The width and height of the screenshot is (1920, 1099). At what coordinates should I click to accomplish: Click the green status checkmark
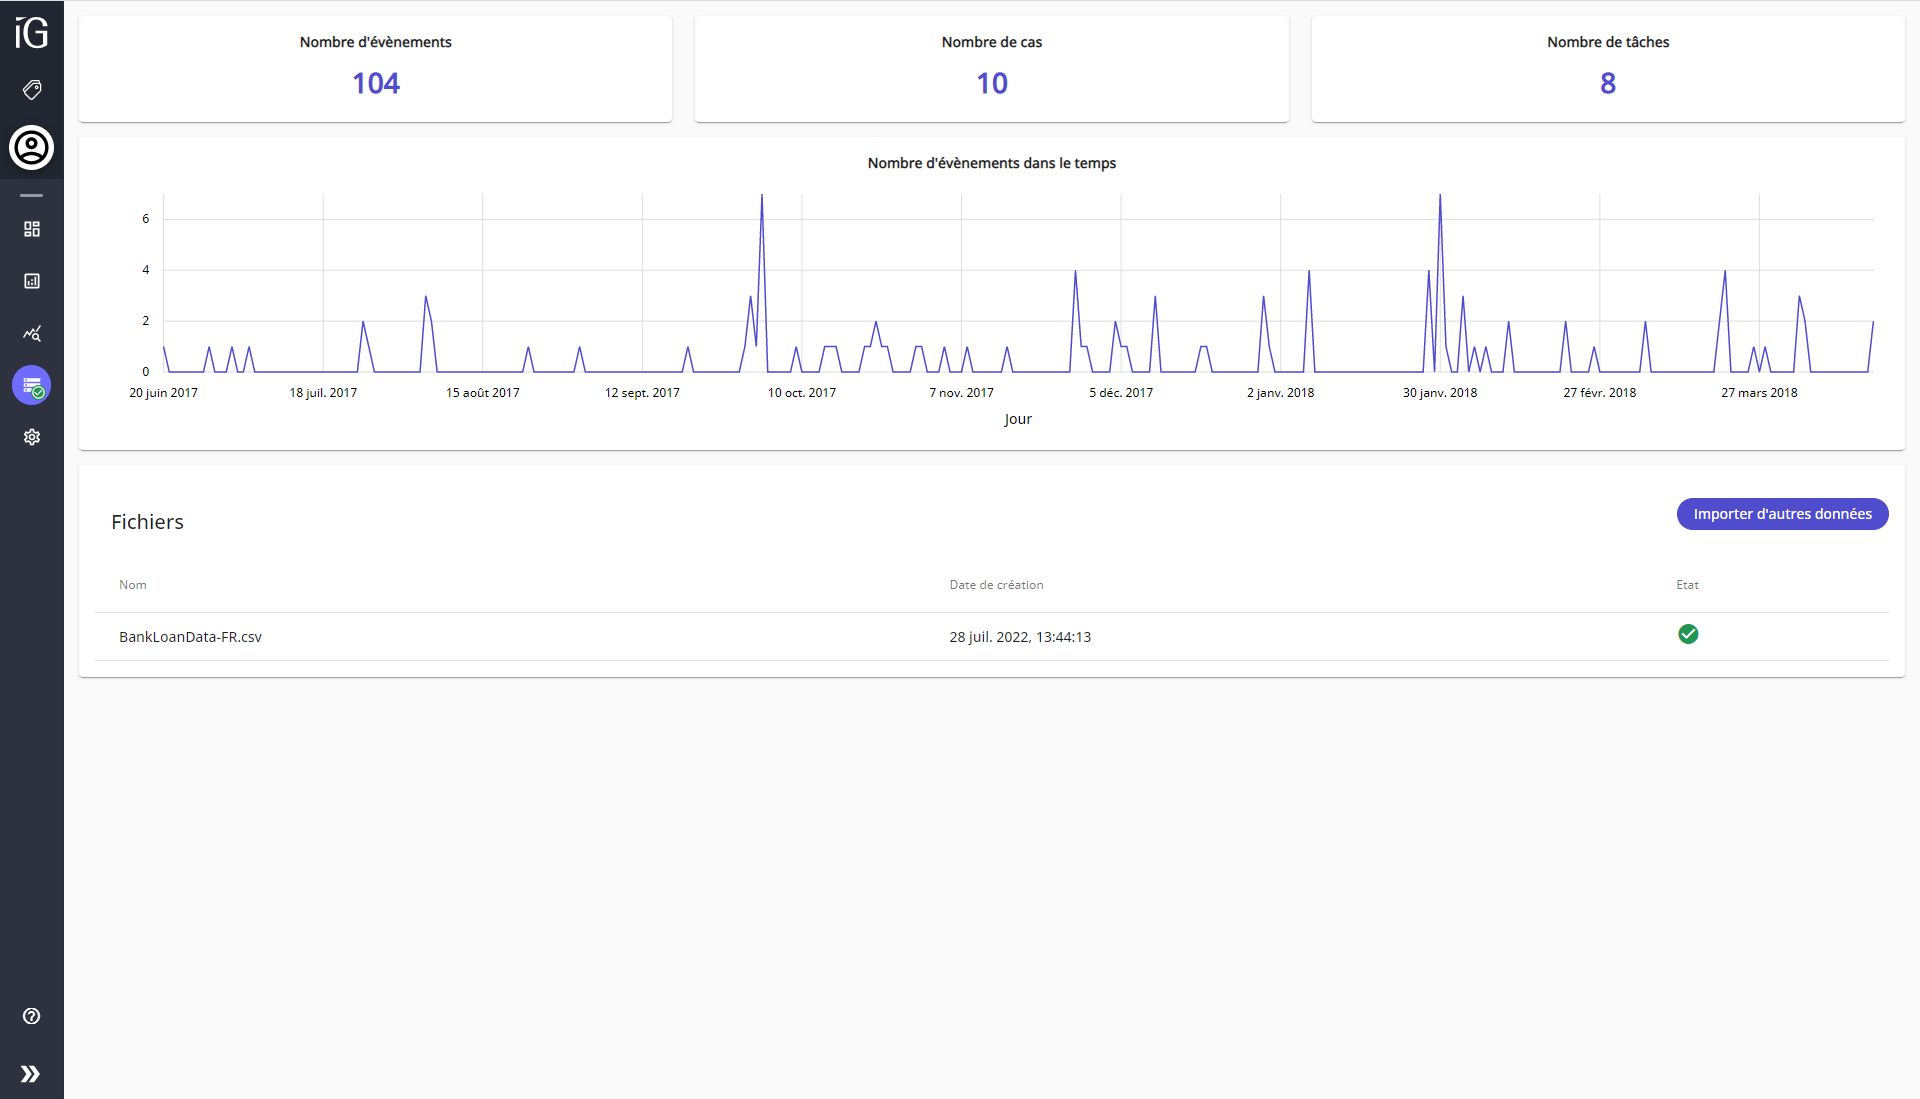1688,634
